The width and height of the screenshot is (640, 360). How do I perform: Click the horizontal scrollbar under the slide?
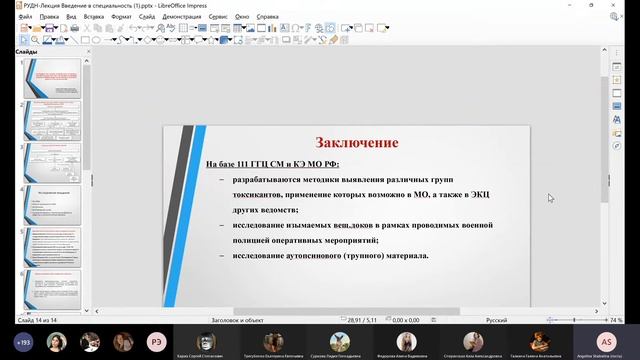pos(347,311)
